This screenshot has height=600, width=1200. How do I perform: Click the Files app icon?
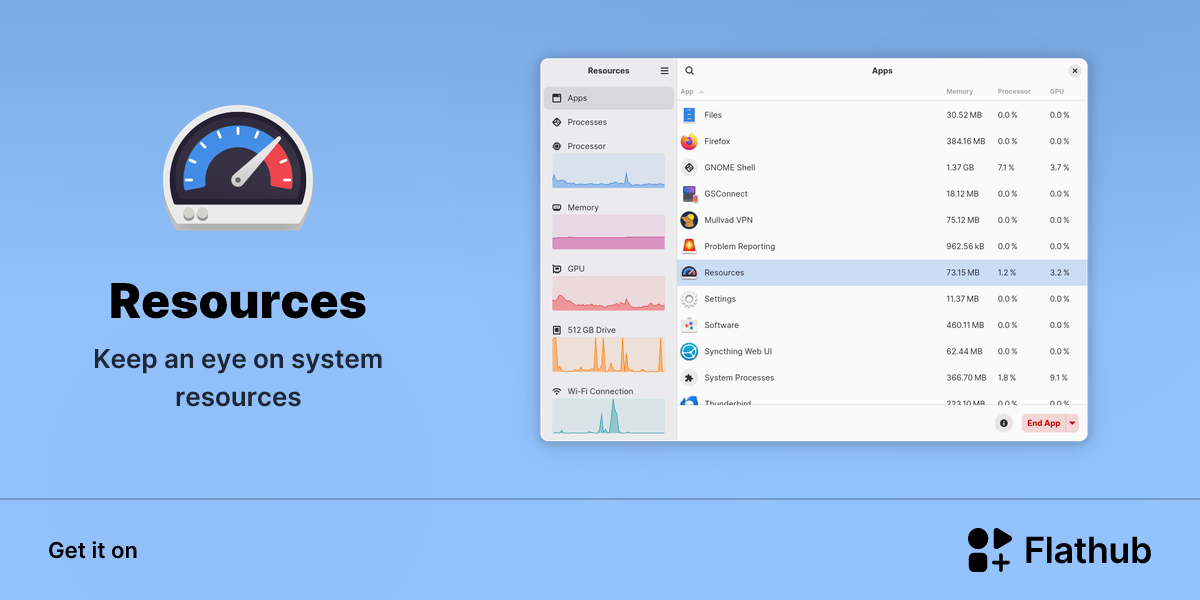(x=689, y=115)
